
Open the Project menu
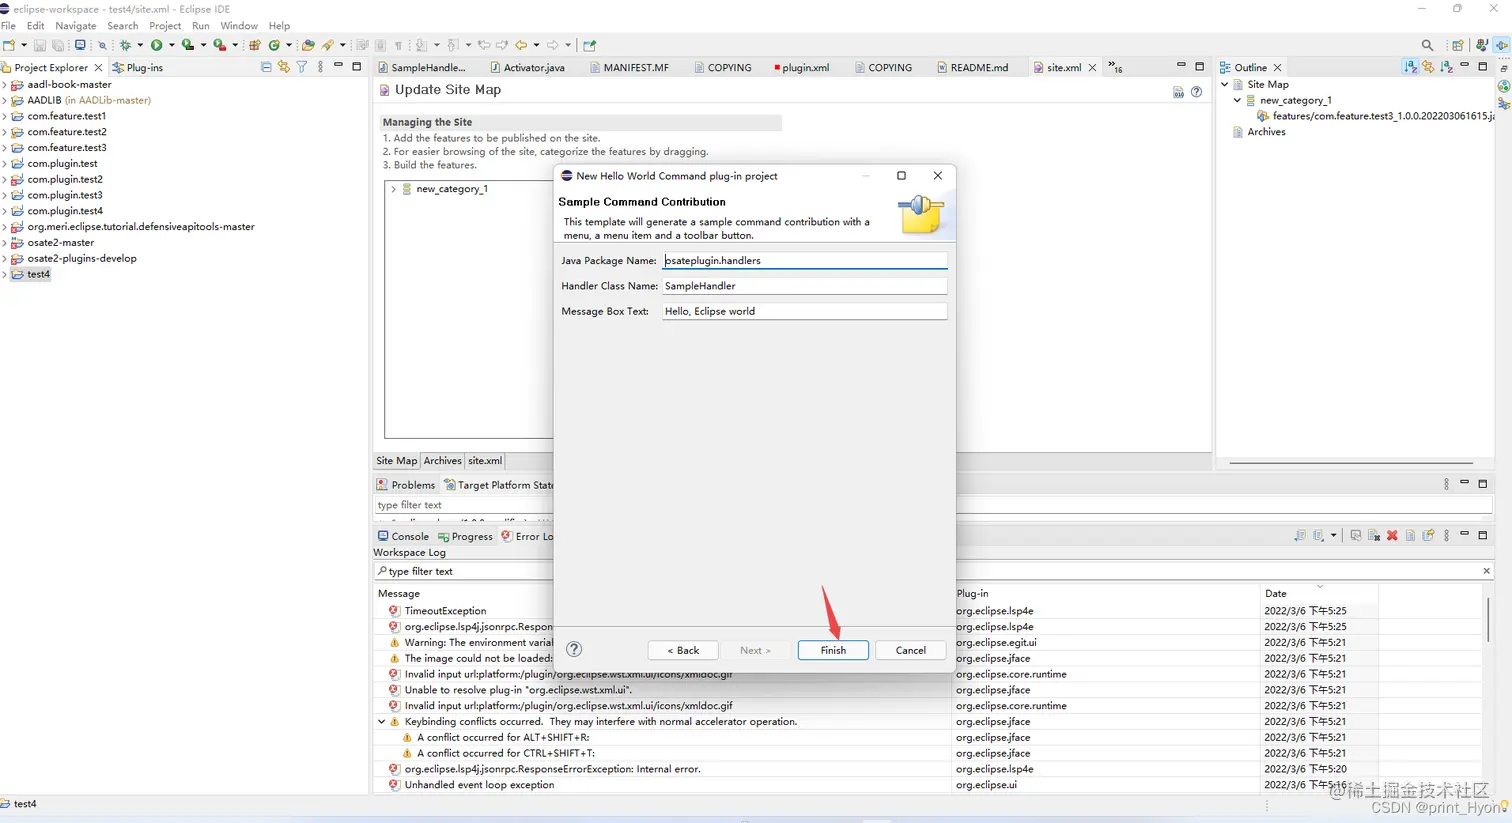click(165, 26)
